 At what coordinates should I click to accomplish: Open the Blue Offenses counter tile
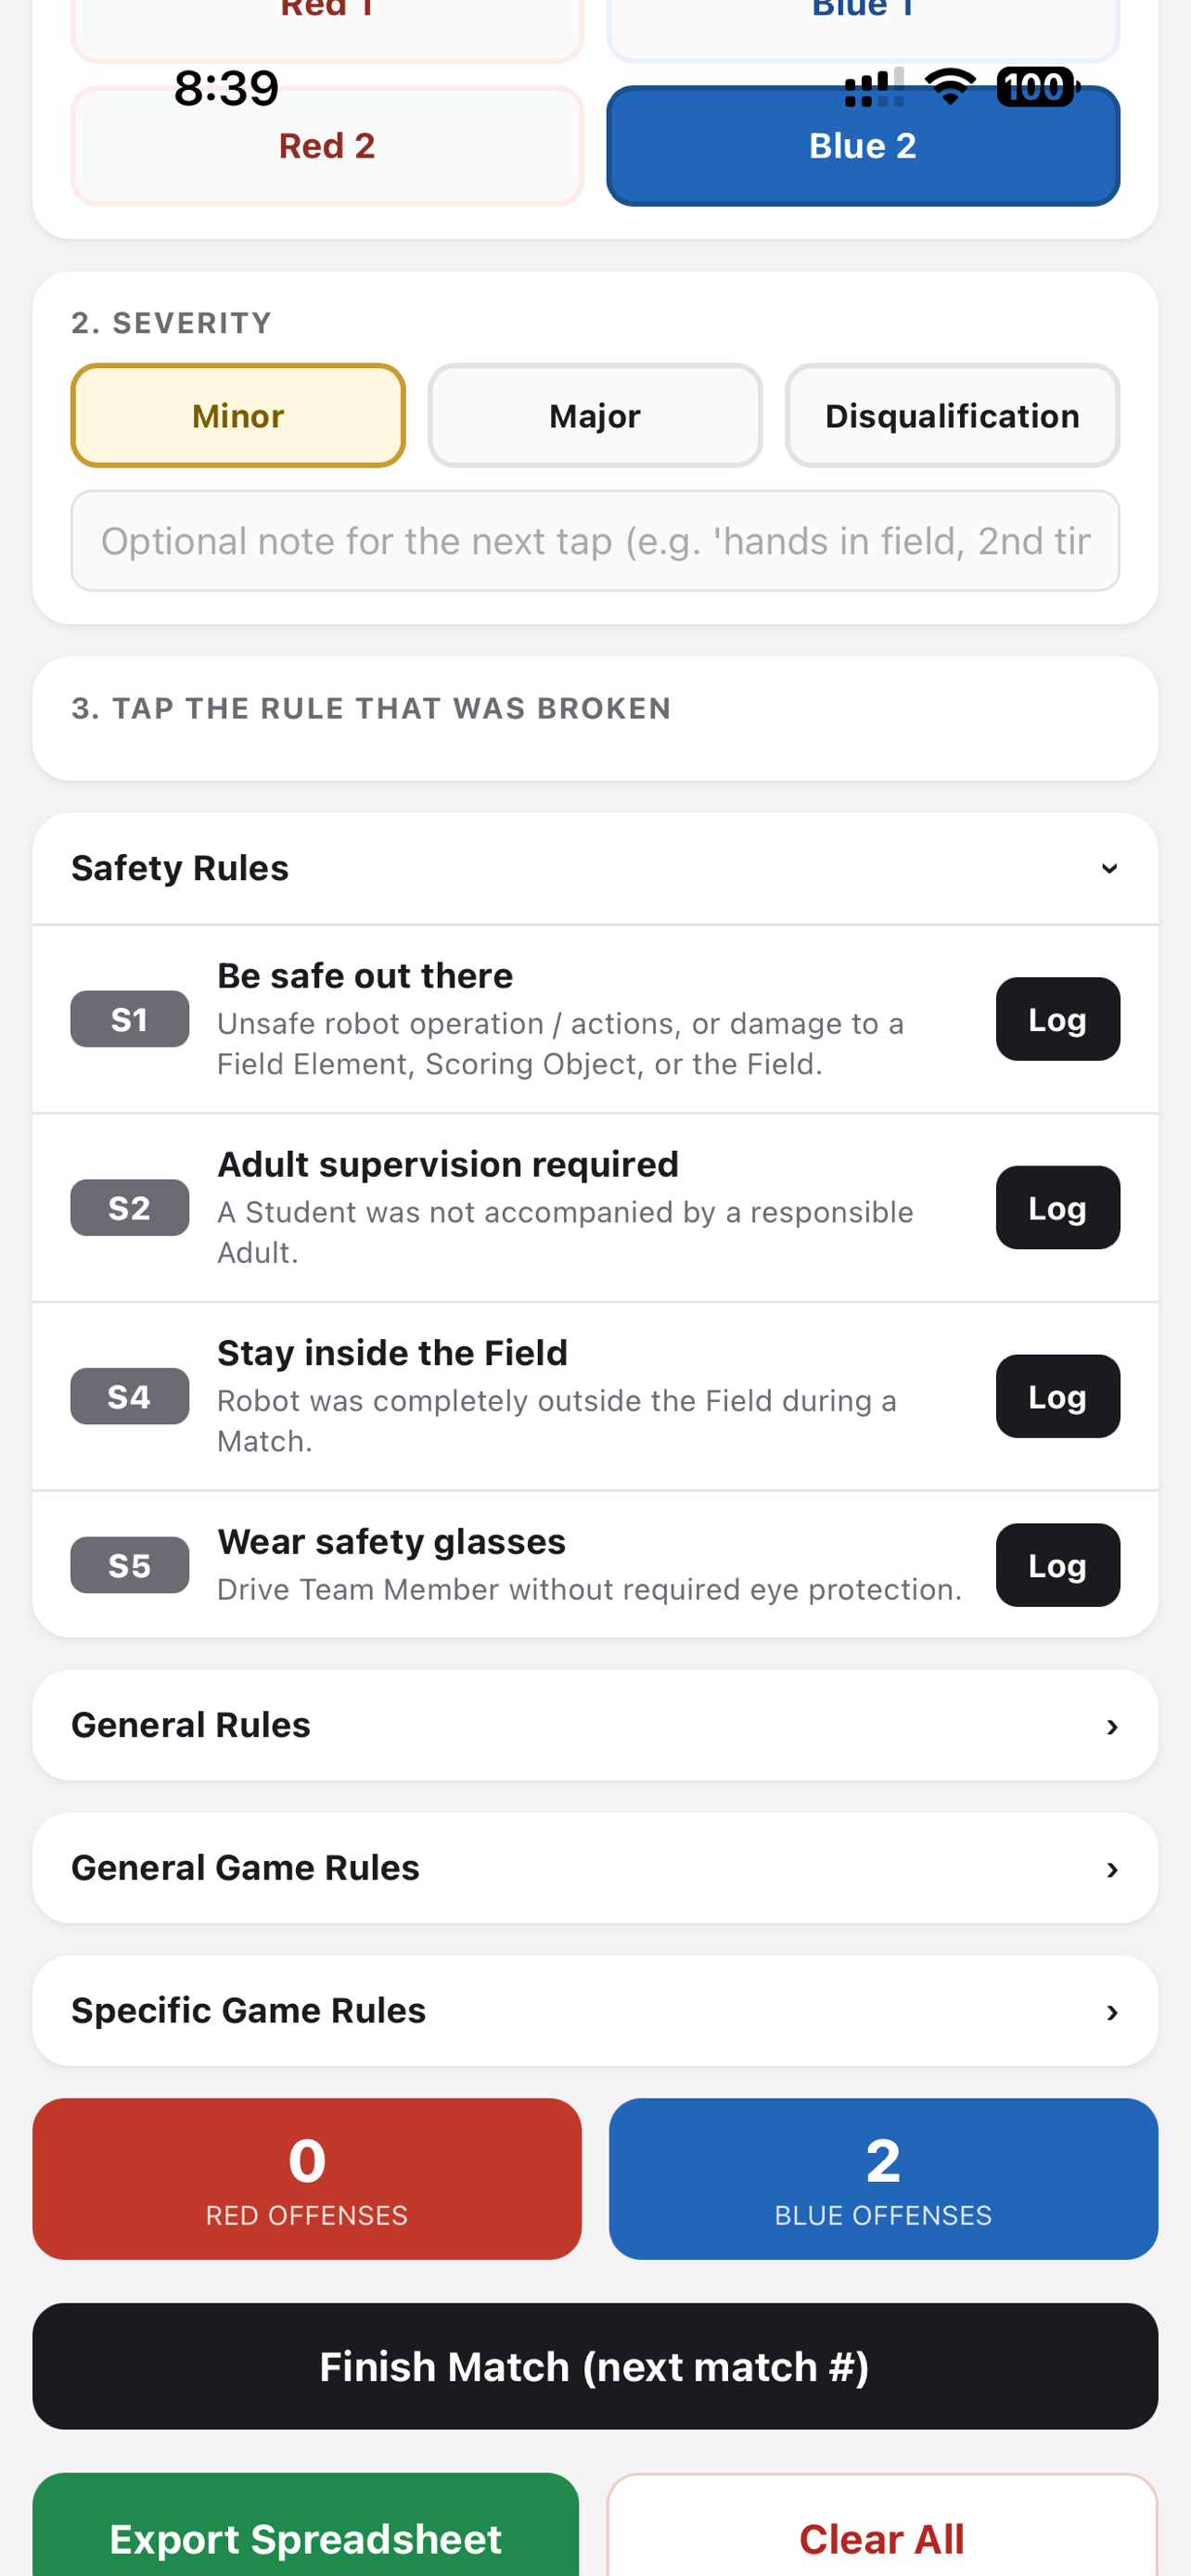883,2178
